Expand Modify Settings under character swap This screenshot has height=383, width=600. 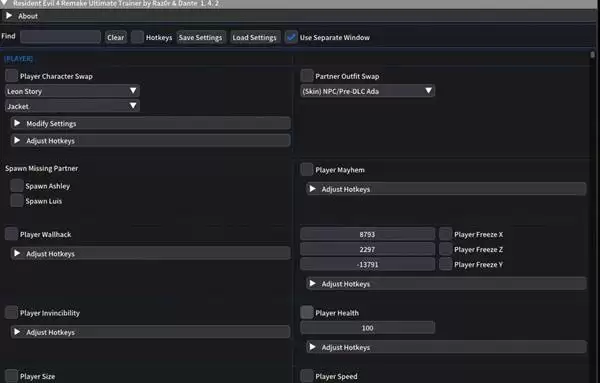pyautogui.click(x=151, y=123)
